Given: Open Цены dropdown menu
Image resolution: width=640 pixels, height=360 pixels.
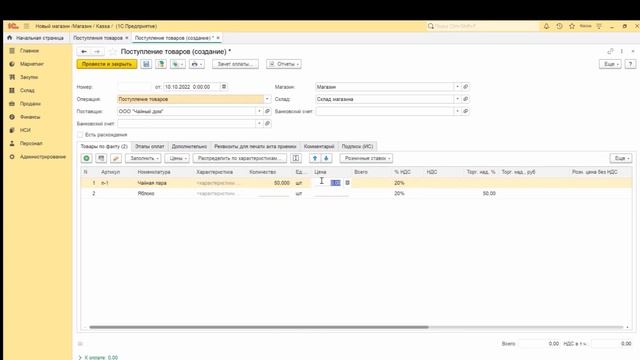Looking at the screenshot, I should (x=177, y=158).
